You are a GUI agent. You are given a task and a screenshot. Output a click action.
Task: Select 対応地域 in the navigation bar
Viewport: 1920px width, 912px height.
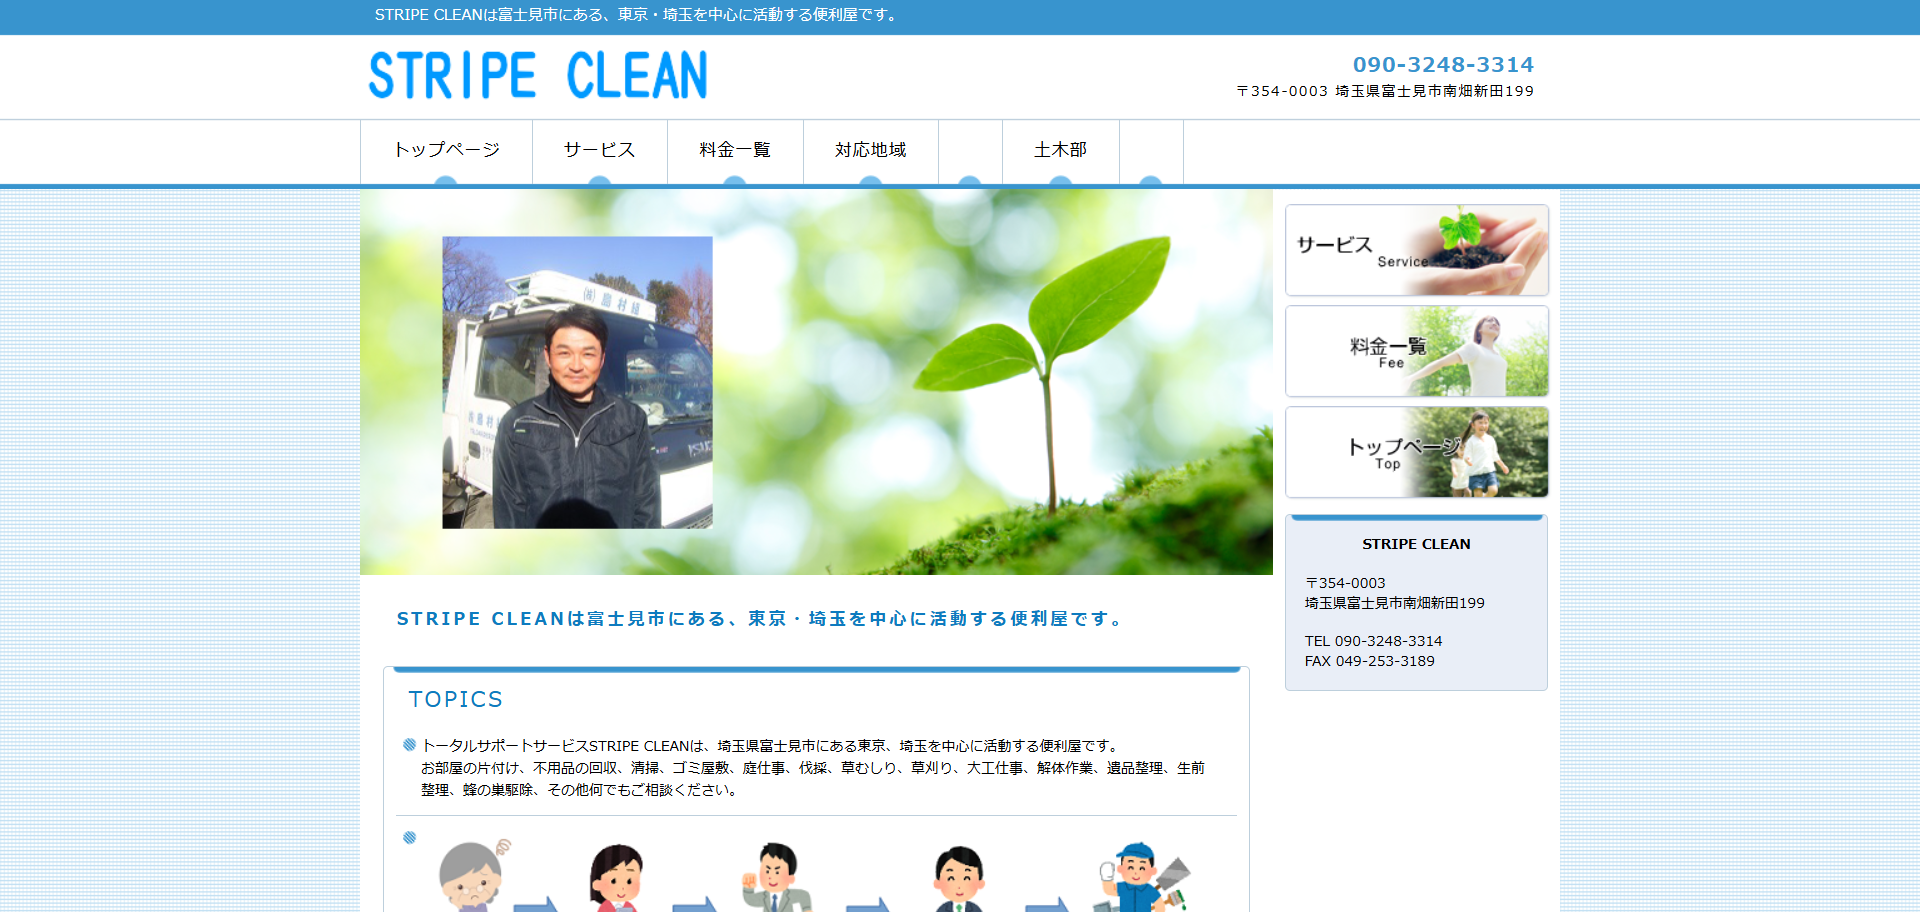(871, 150)
